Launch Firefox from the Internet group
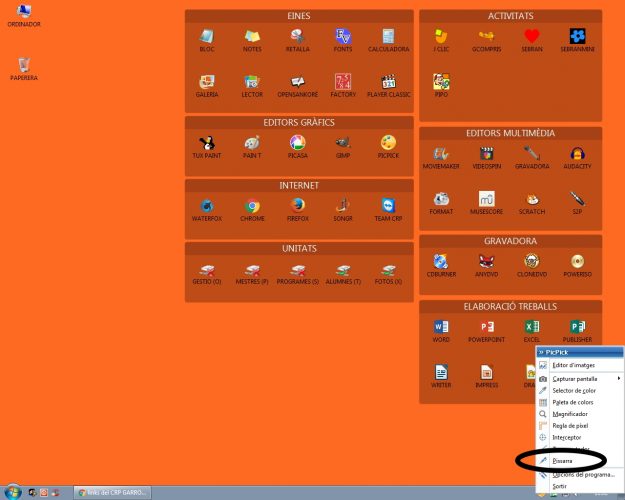Screen dimensions: 625x500 pyautogui.click(x=297, y=207)
